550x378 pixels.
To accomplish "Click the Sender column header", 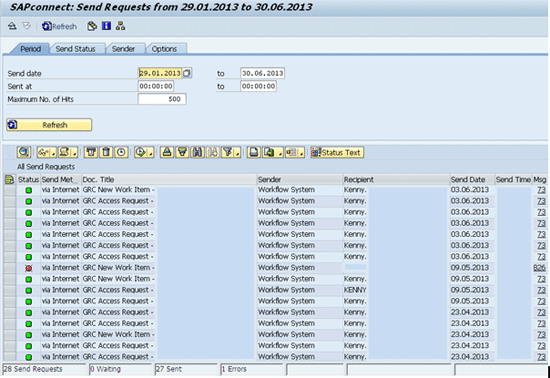I will click(x=300, y=180).
